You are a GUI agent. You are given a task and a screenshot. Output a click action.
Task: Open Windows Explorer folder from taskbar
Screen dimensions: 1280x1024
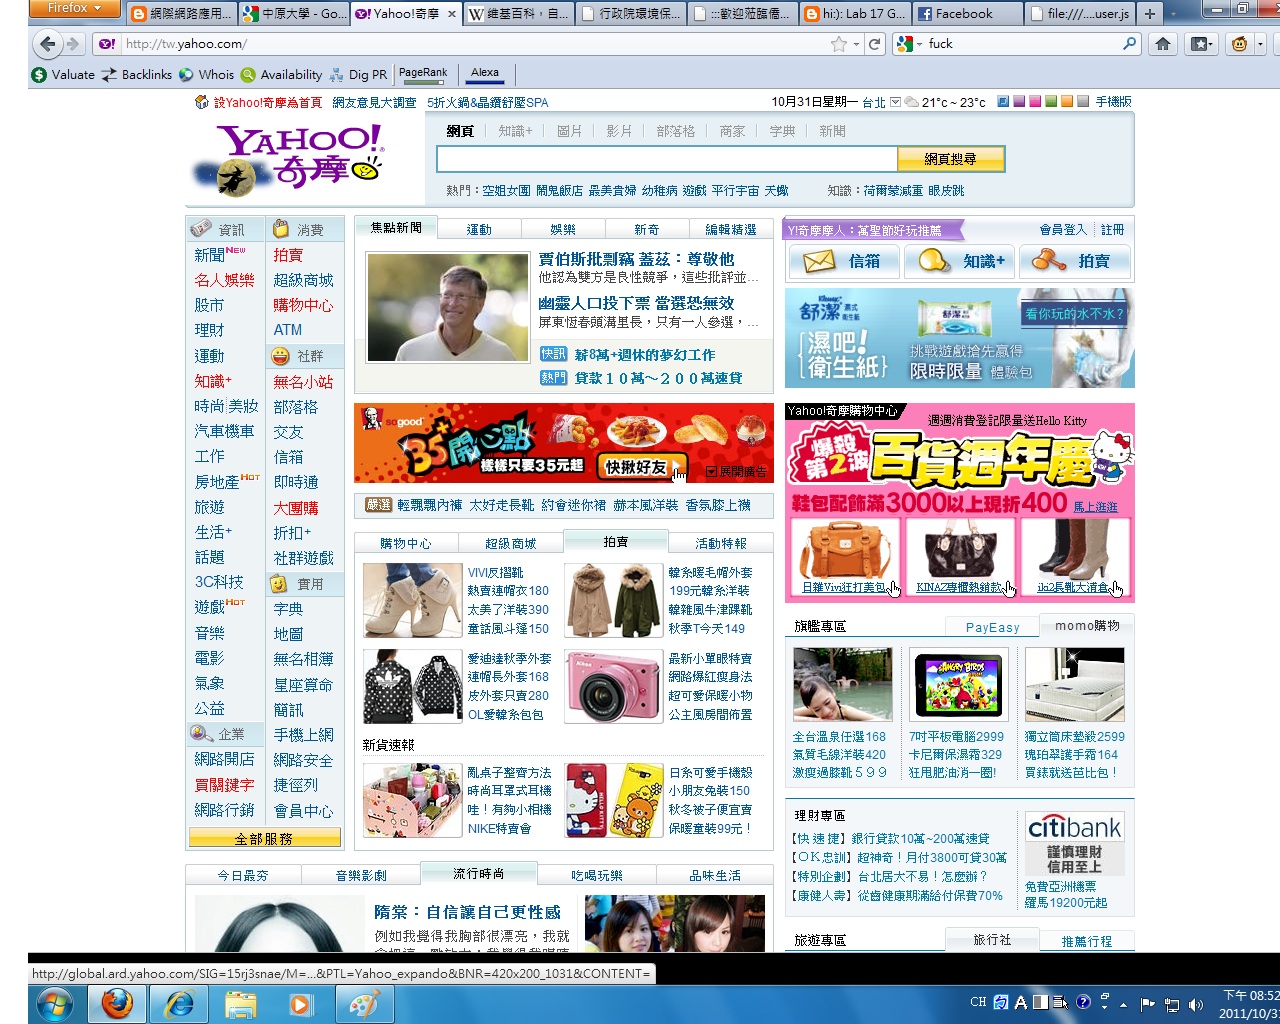pos(240,1003)
